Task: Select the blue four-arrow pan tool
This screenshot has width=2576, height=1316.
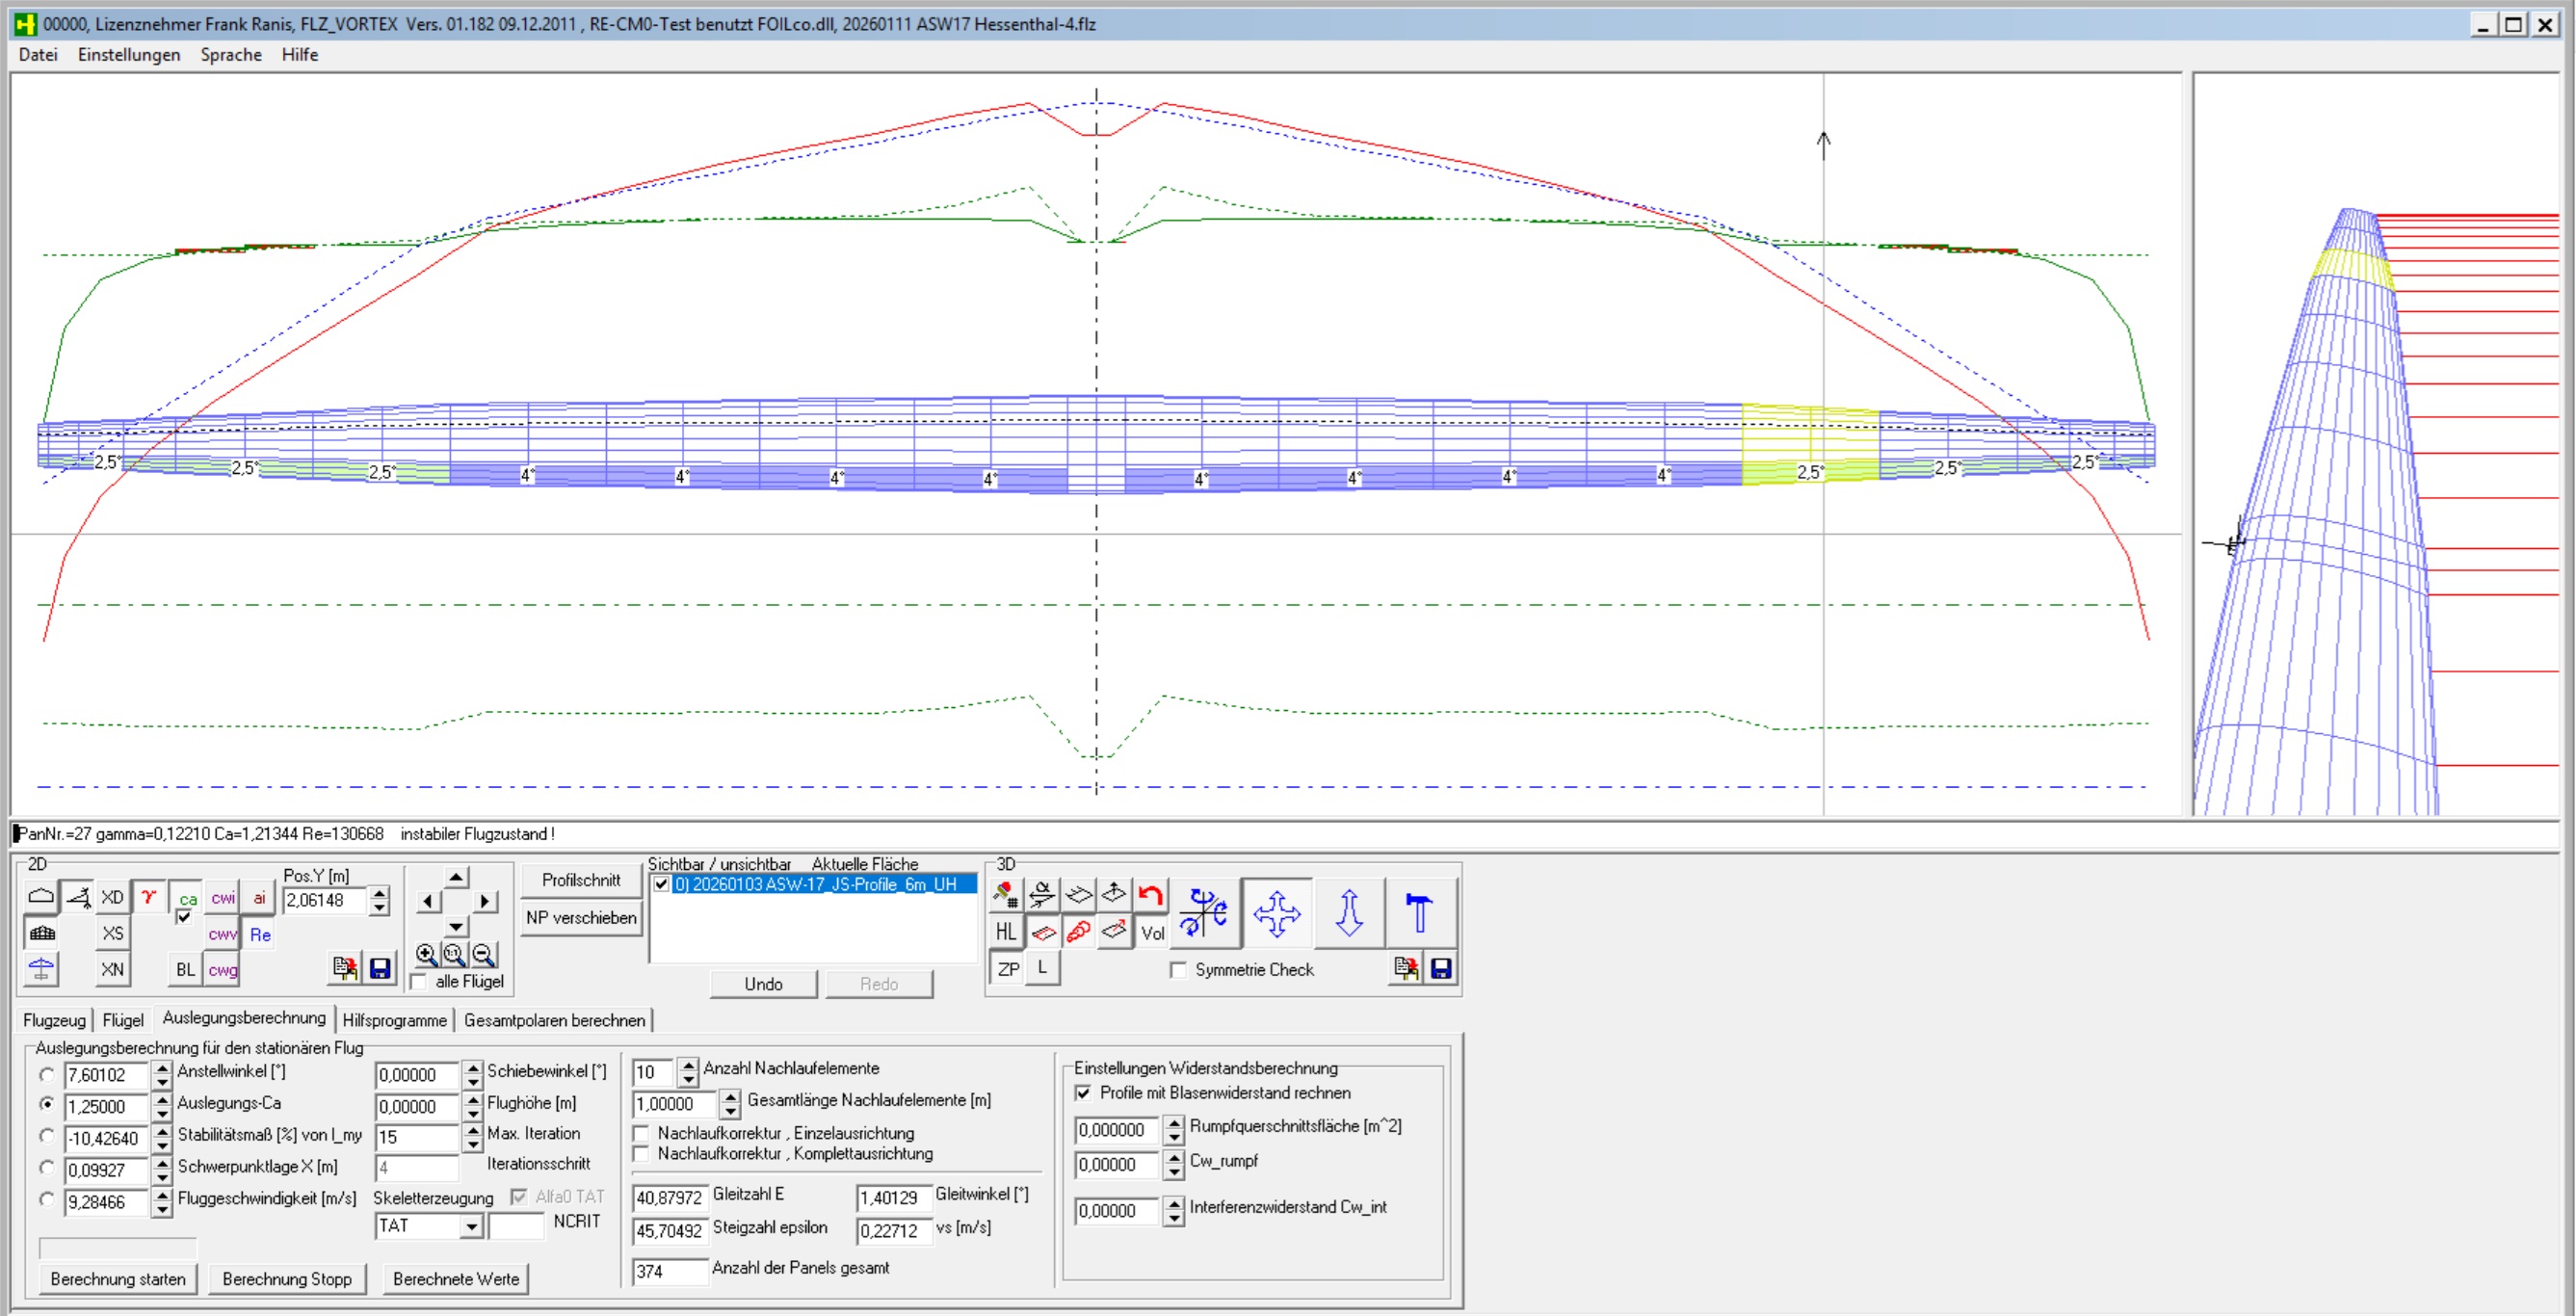Action: 1277,912
